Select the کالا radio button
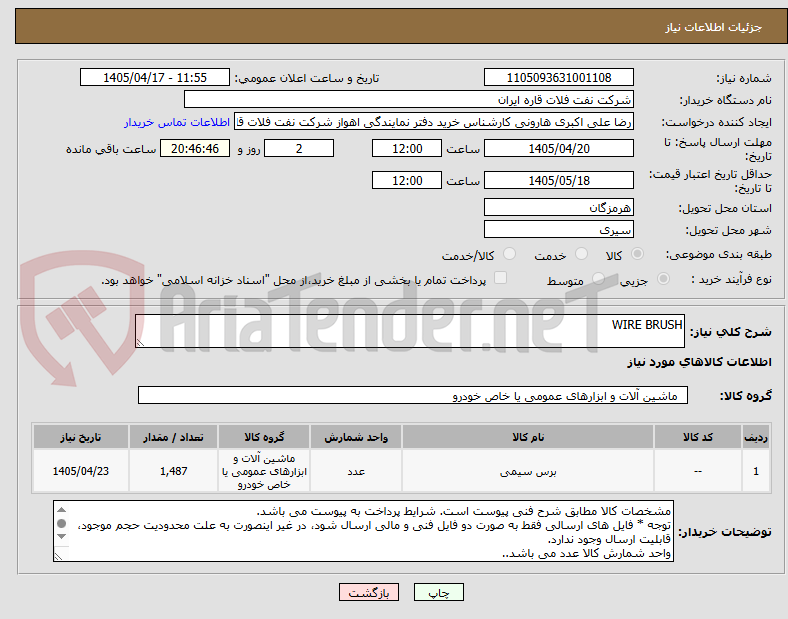Image resolution: width=788 pixels, height=619 pixels. (637, 254)
